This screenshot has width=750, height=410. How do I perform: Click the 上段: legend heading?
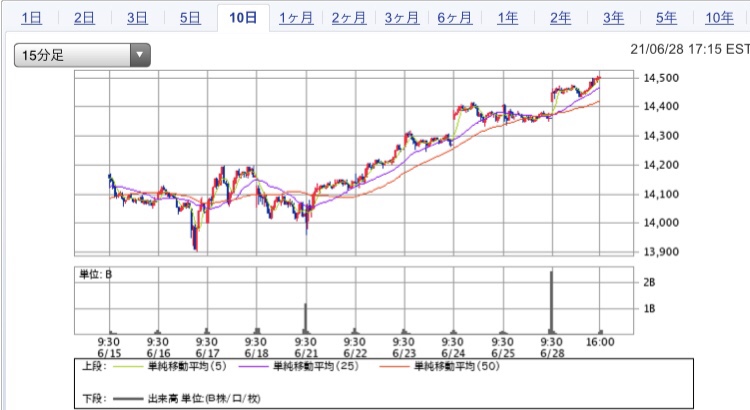[94, 366]
